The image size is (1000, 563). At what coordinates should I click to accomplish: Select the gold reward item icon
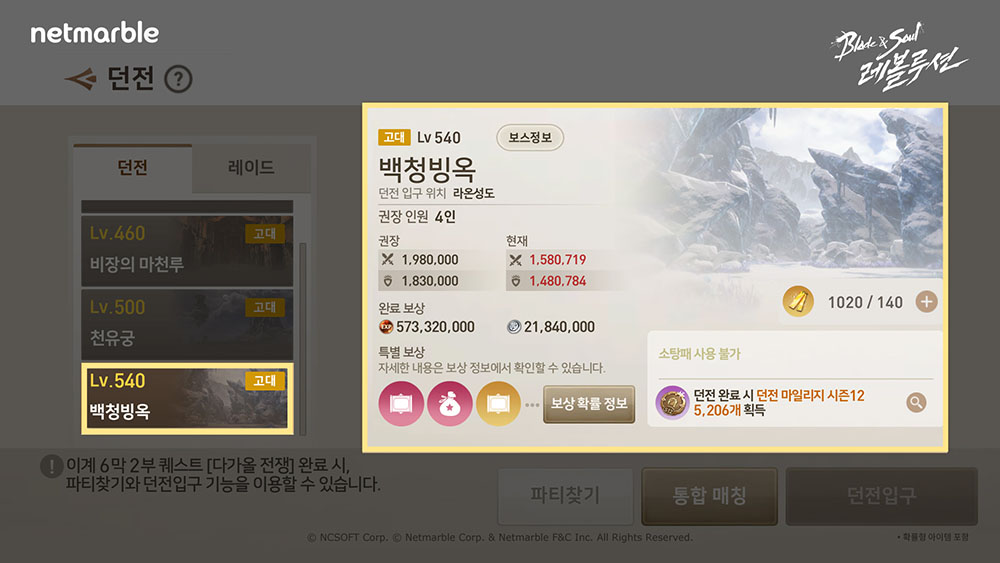pyautogui.click(x=498, y=404)
